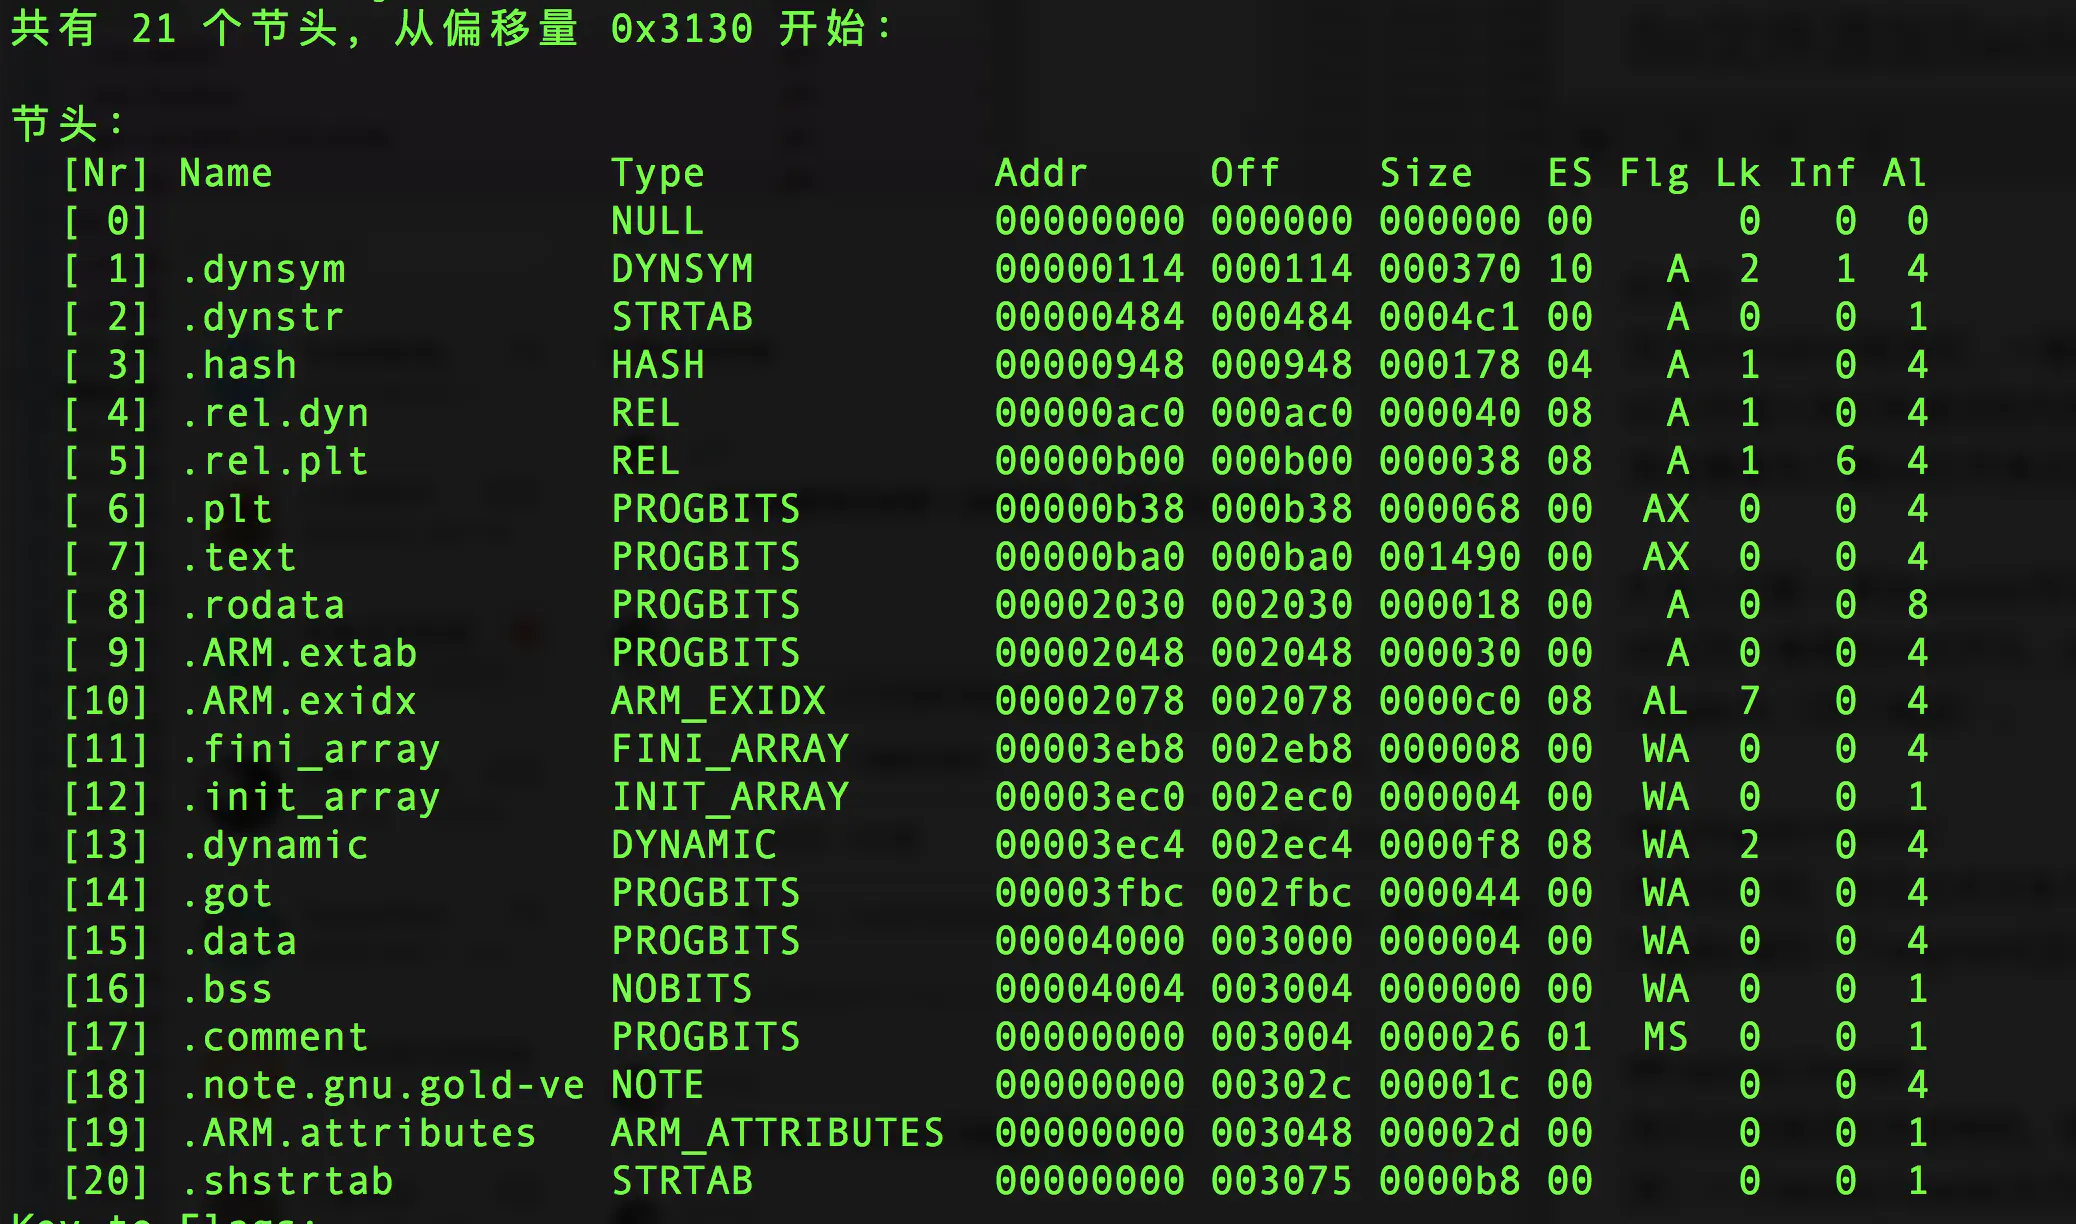Click the Addr column header
This screenshot has height=1224, width=2076.
point(1040,173)
